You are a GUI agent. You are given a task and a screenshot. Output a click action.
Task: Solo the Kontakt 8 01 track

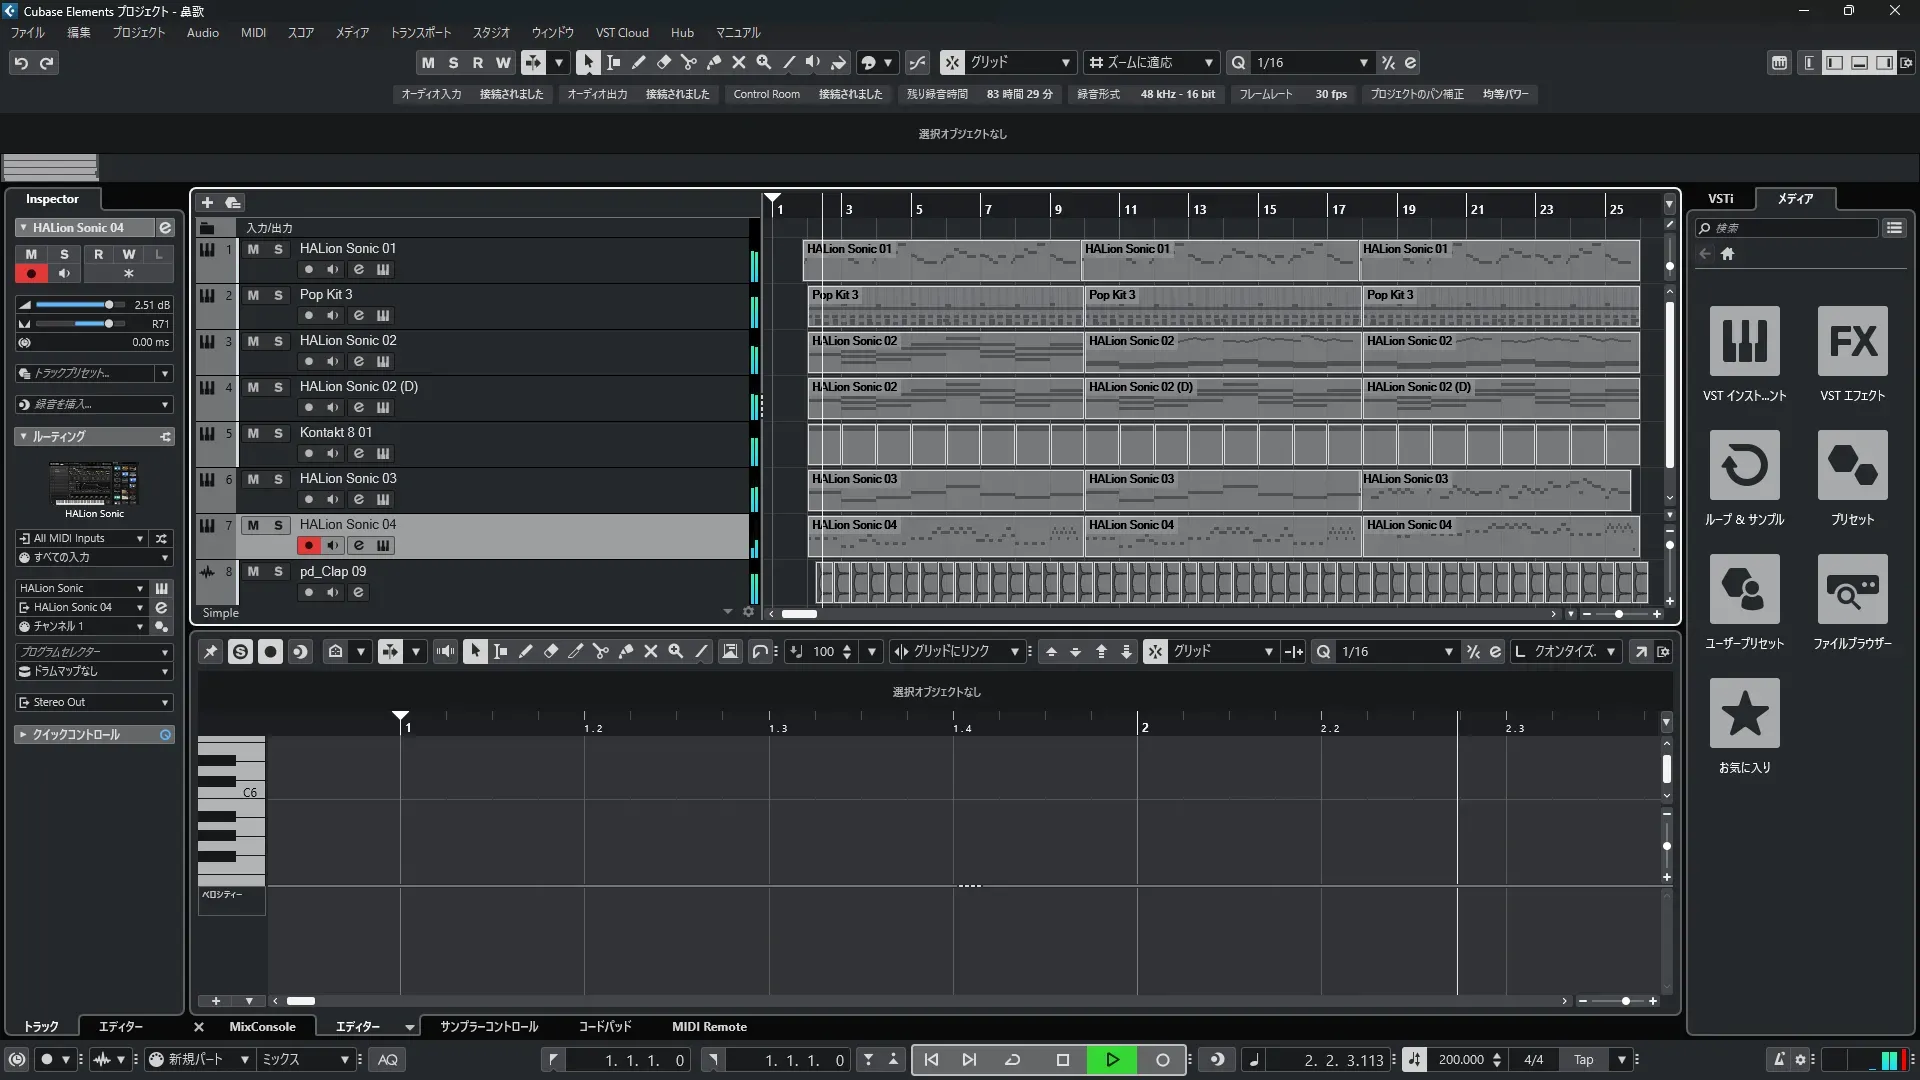(278, 433)
